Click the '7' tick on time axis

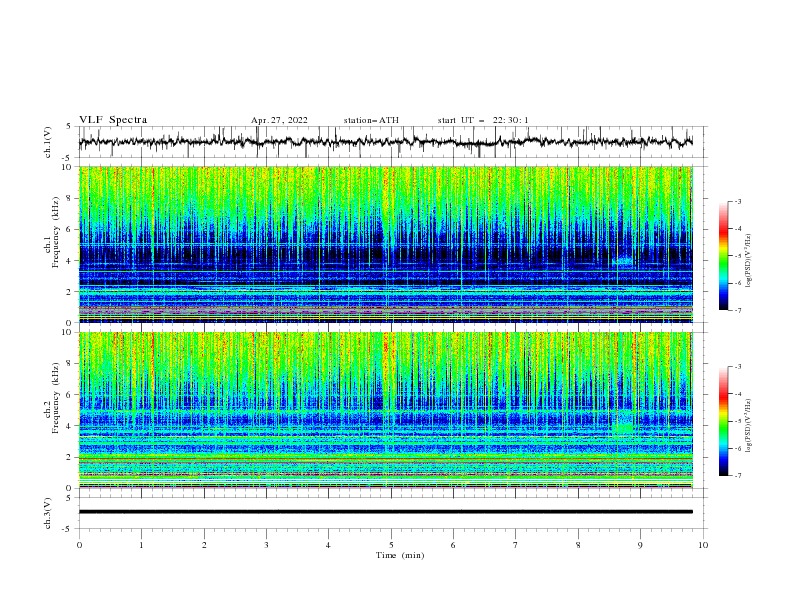point(516,545)
